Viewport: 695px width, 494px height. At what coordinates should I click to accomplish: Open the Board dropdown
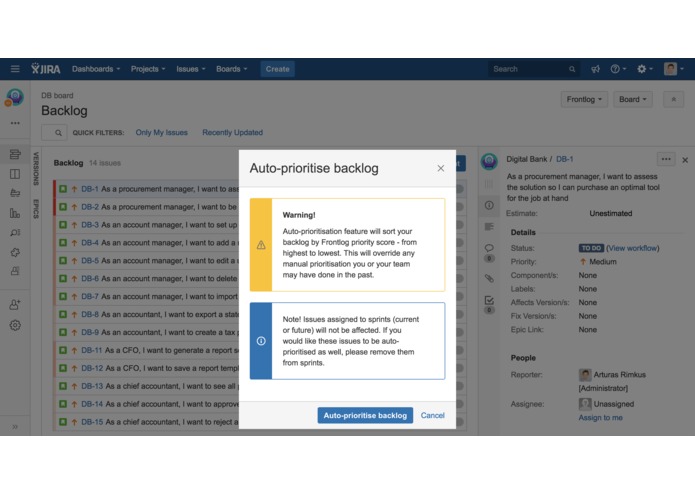[633, 99]
